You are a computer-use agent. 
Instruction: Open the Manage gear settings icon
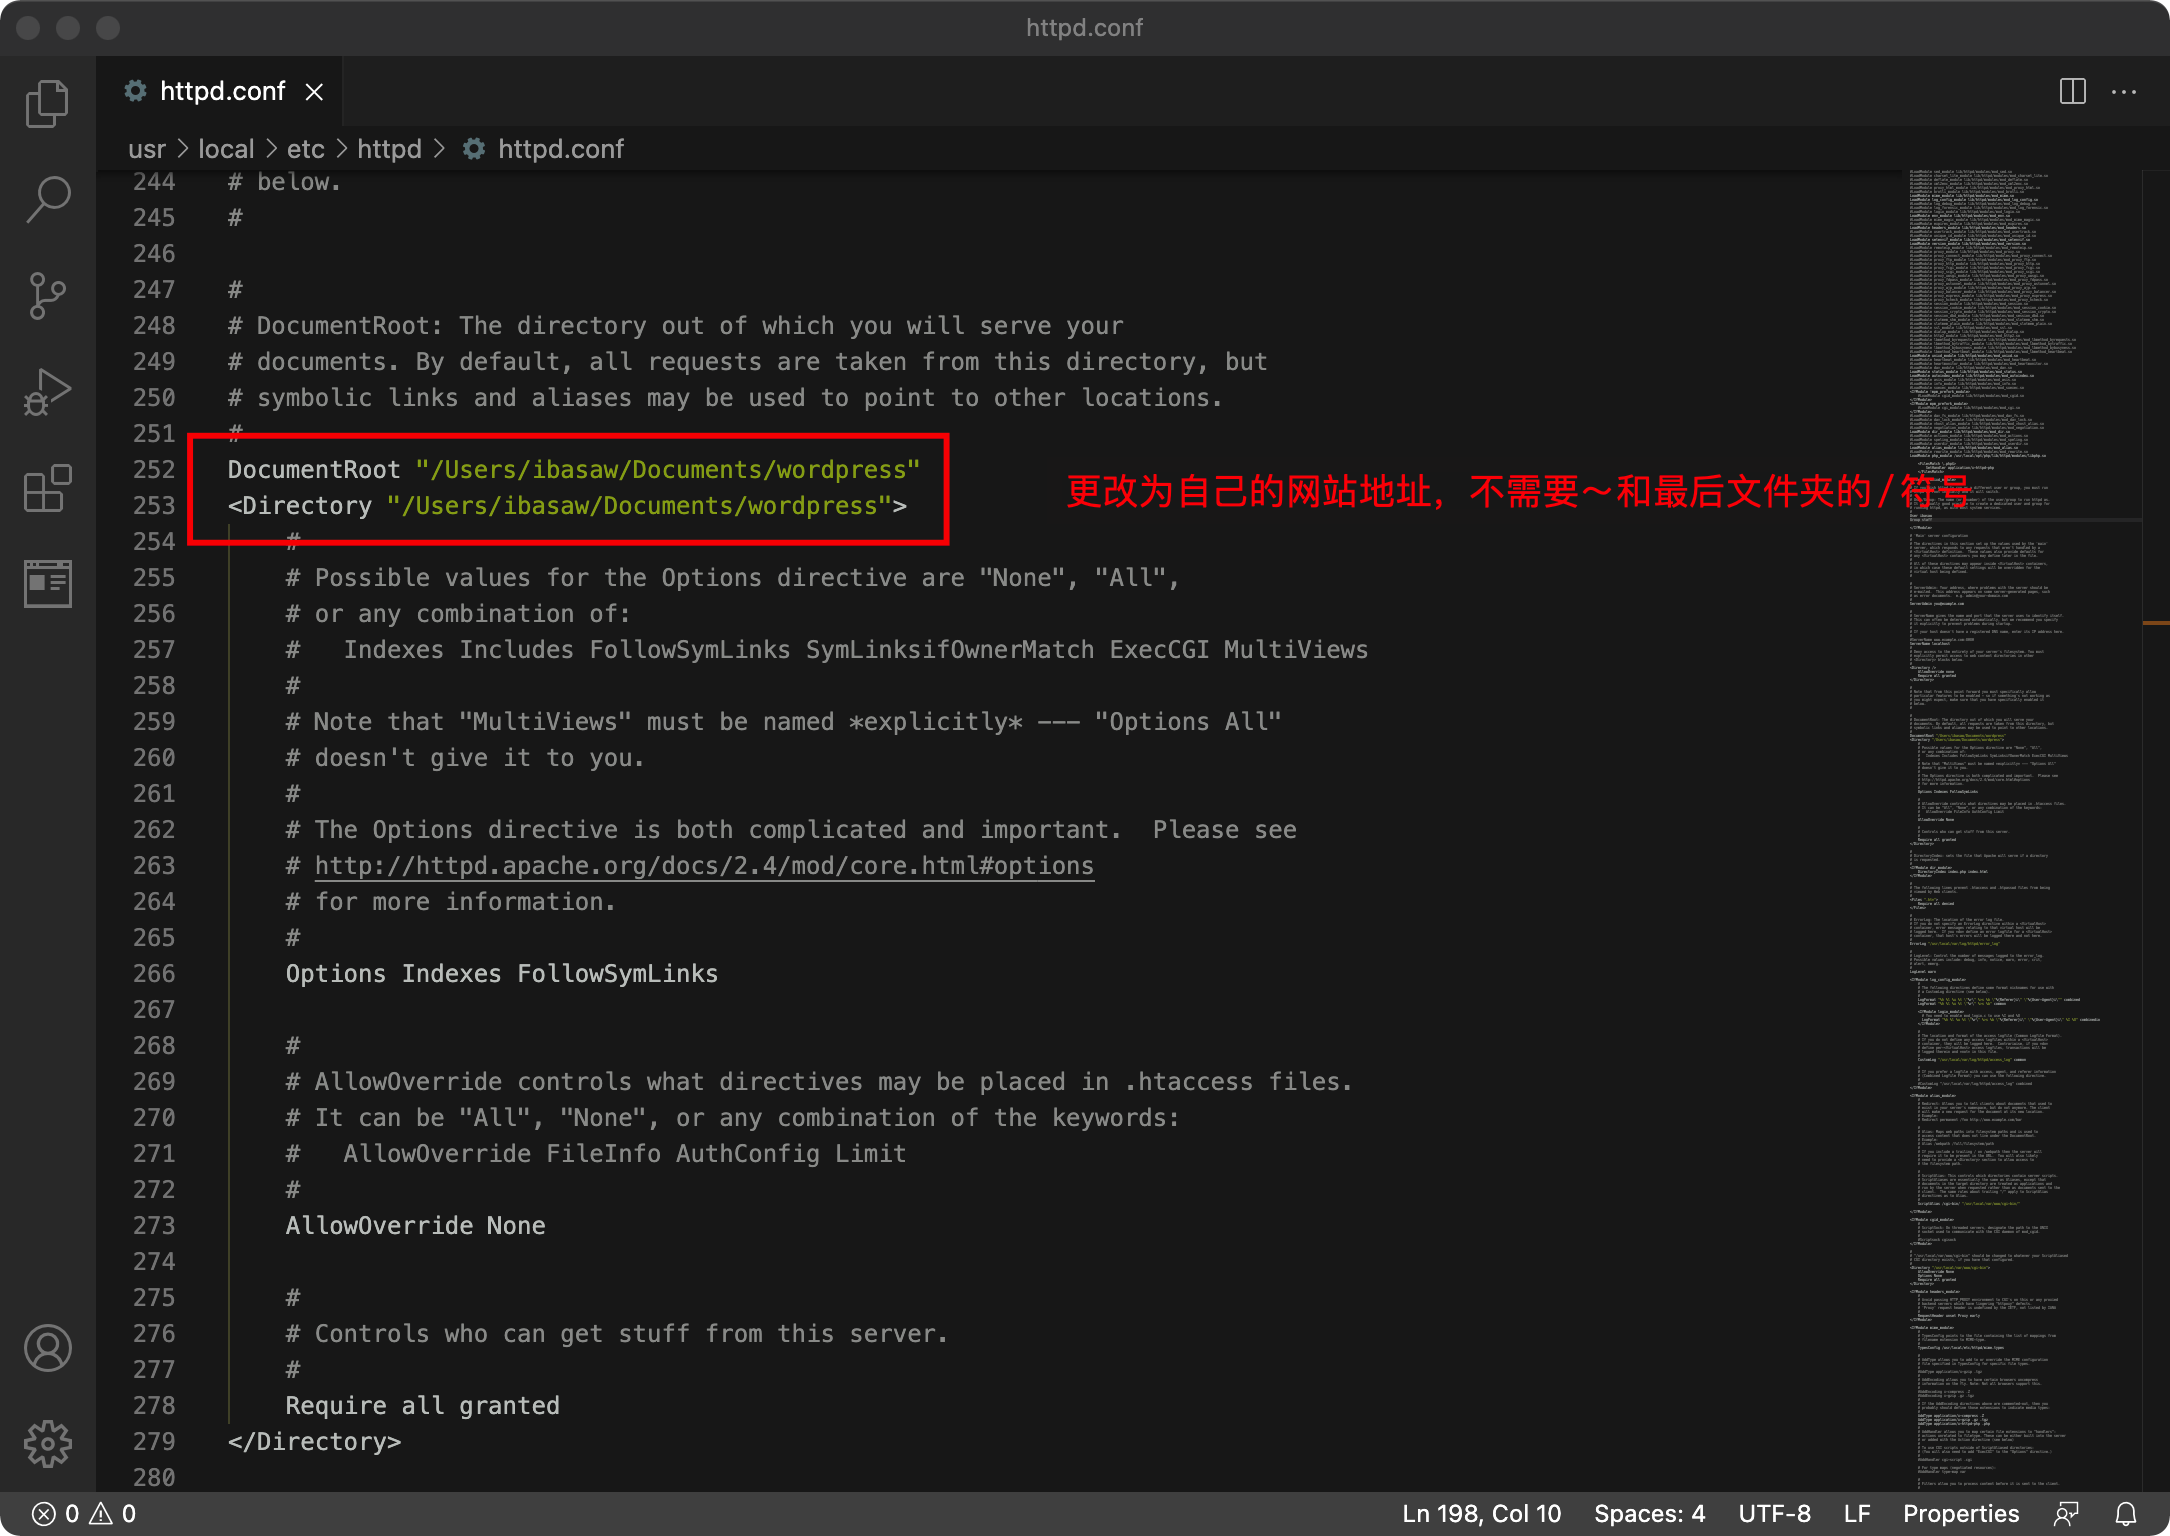pos(47,1444)
